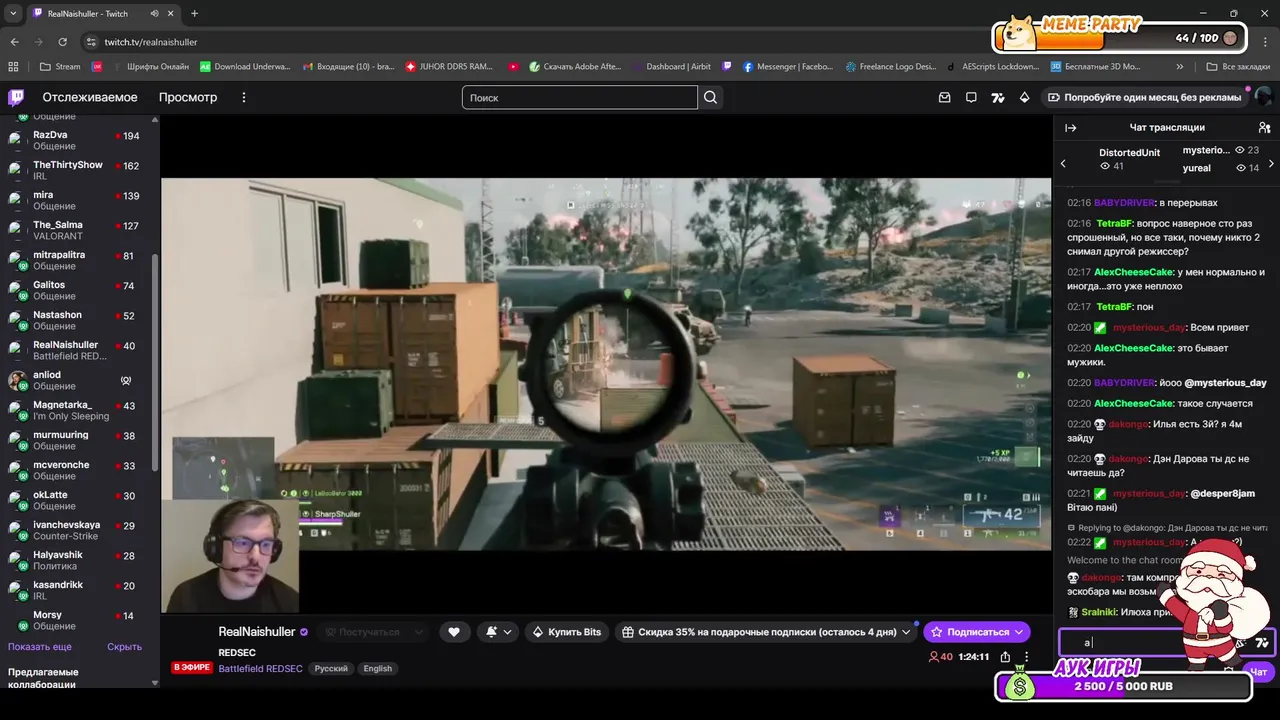Click the browser back arrow
Viewport: 1280px width, 720px height.
pyautogui.click(x=14, y=42)
